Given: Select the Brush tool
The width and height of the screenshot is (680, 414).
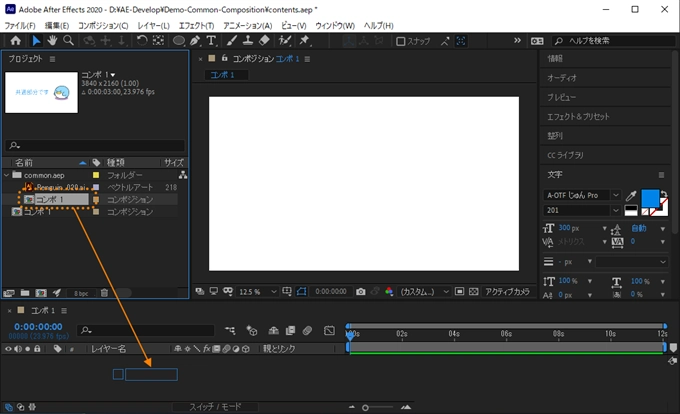Looking at the screenshot, I should [232, 41].
